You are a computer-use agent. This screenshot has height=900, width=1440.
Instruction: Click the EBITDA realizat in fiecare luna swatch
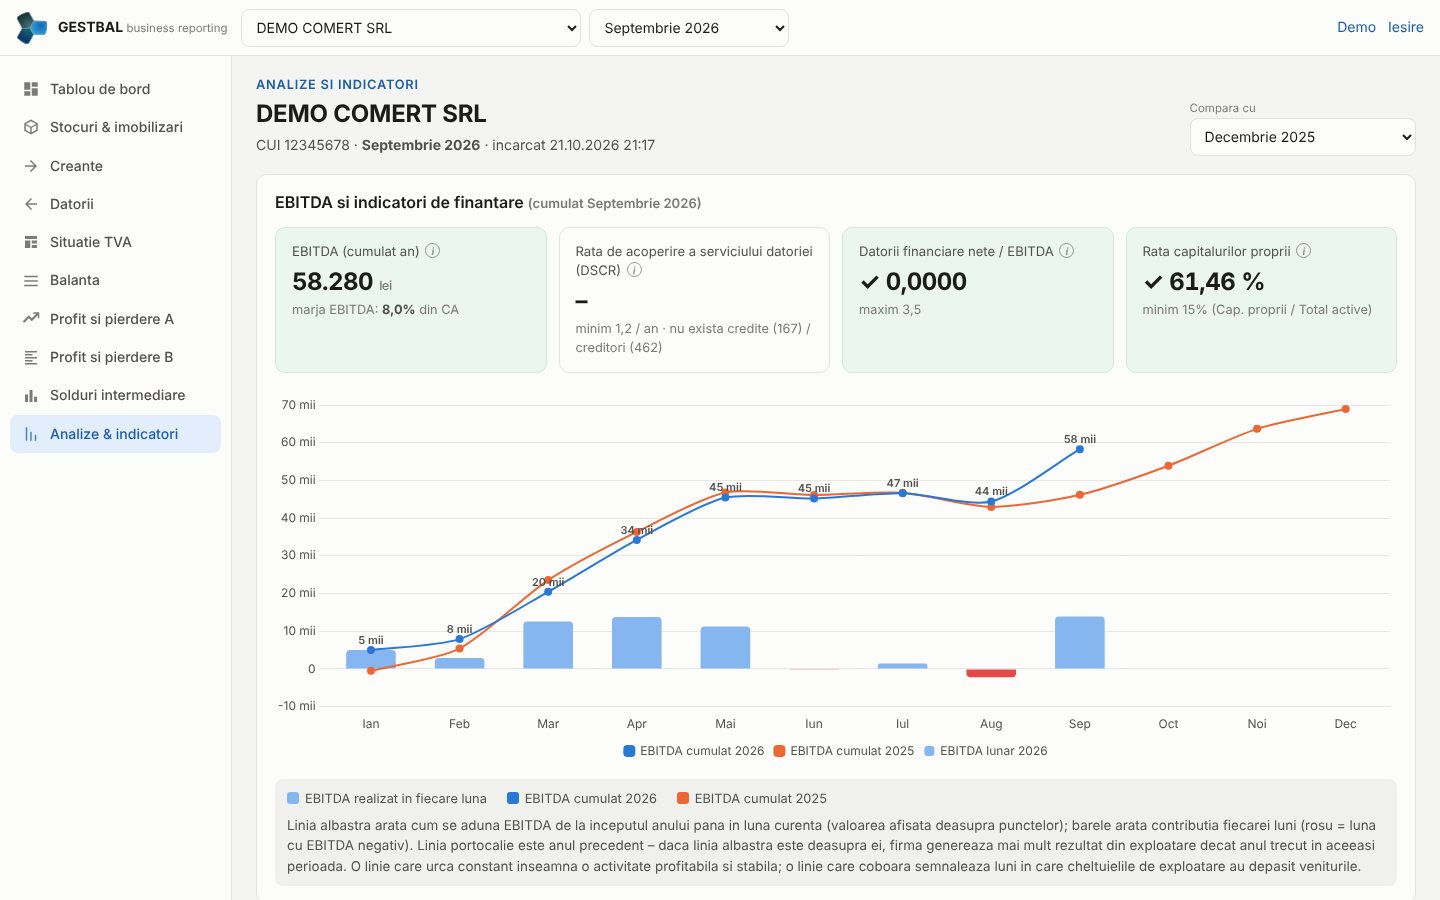click(293, 798)
